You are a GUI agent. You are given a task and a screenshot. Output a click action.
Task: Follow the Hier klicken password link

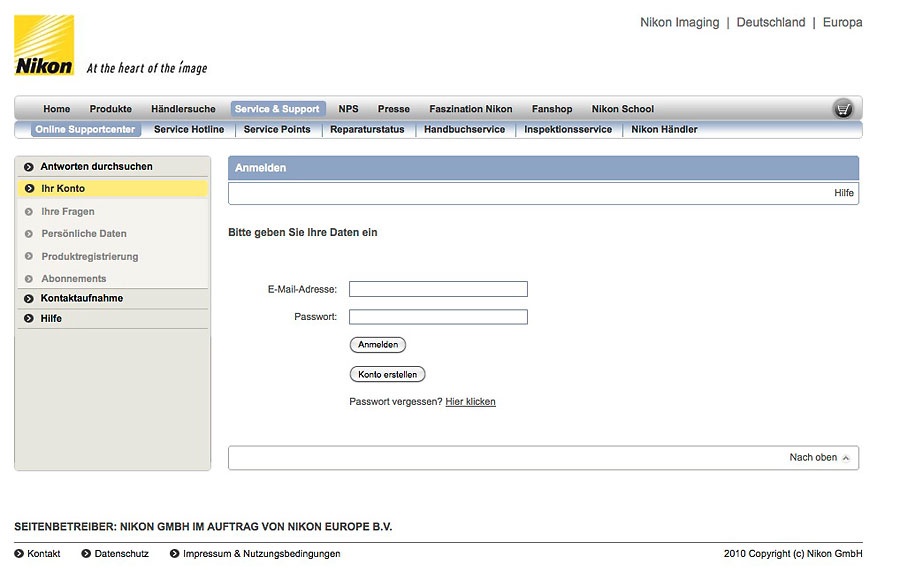point(470,402)
